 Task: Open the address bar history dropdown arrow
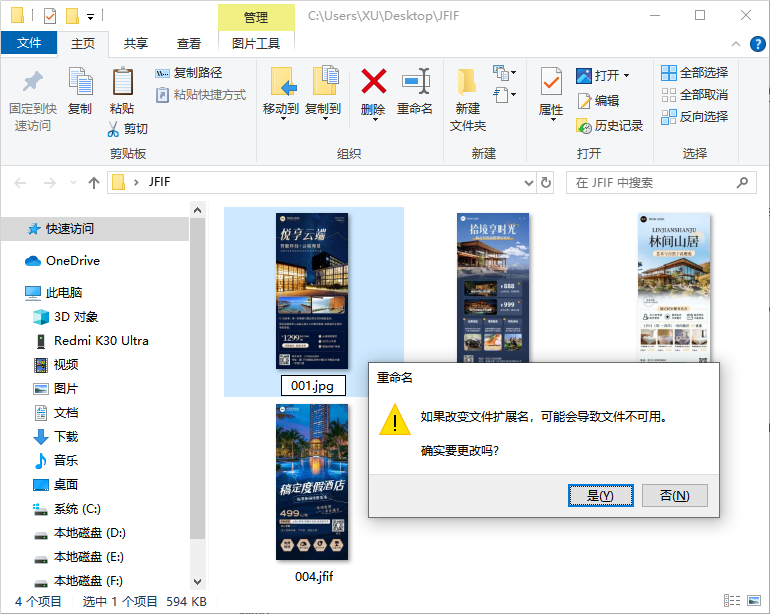point(529,183)
